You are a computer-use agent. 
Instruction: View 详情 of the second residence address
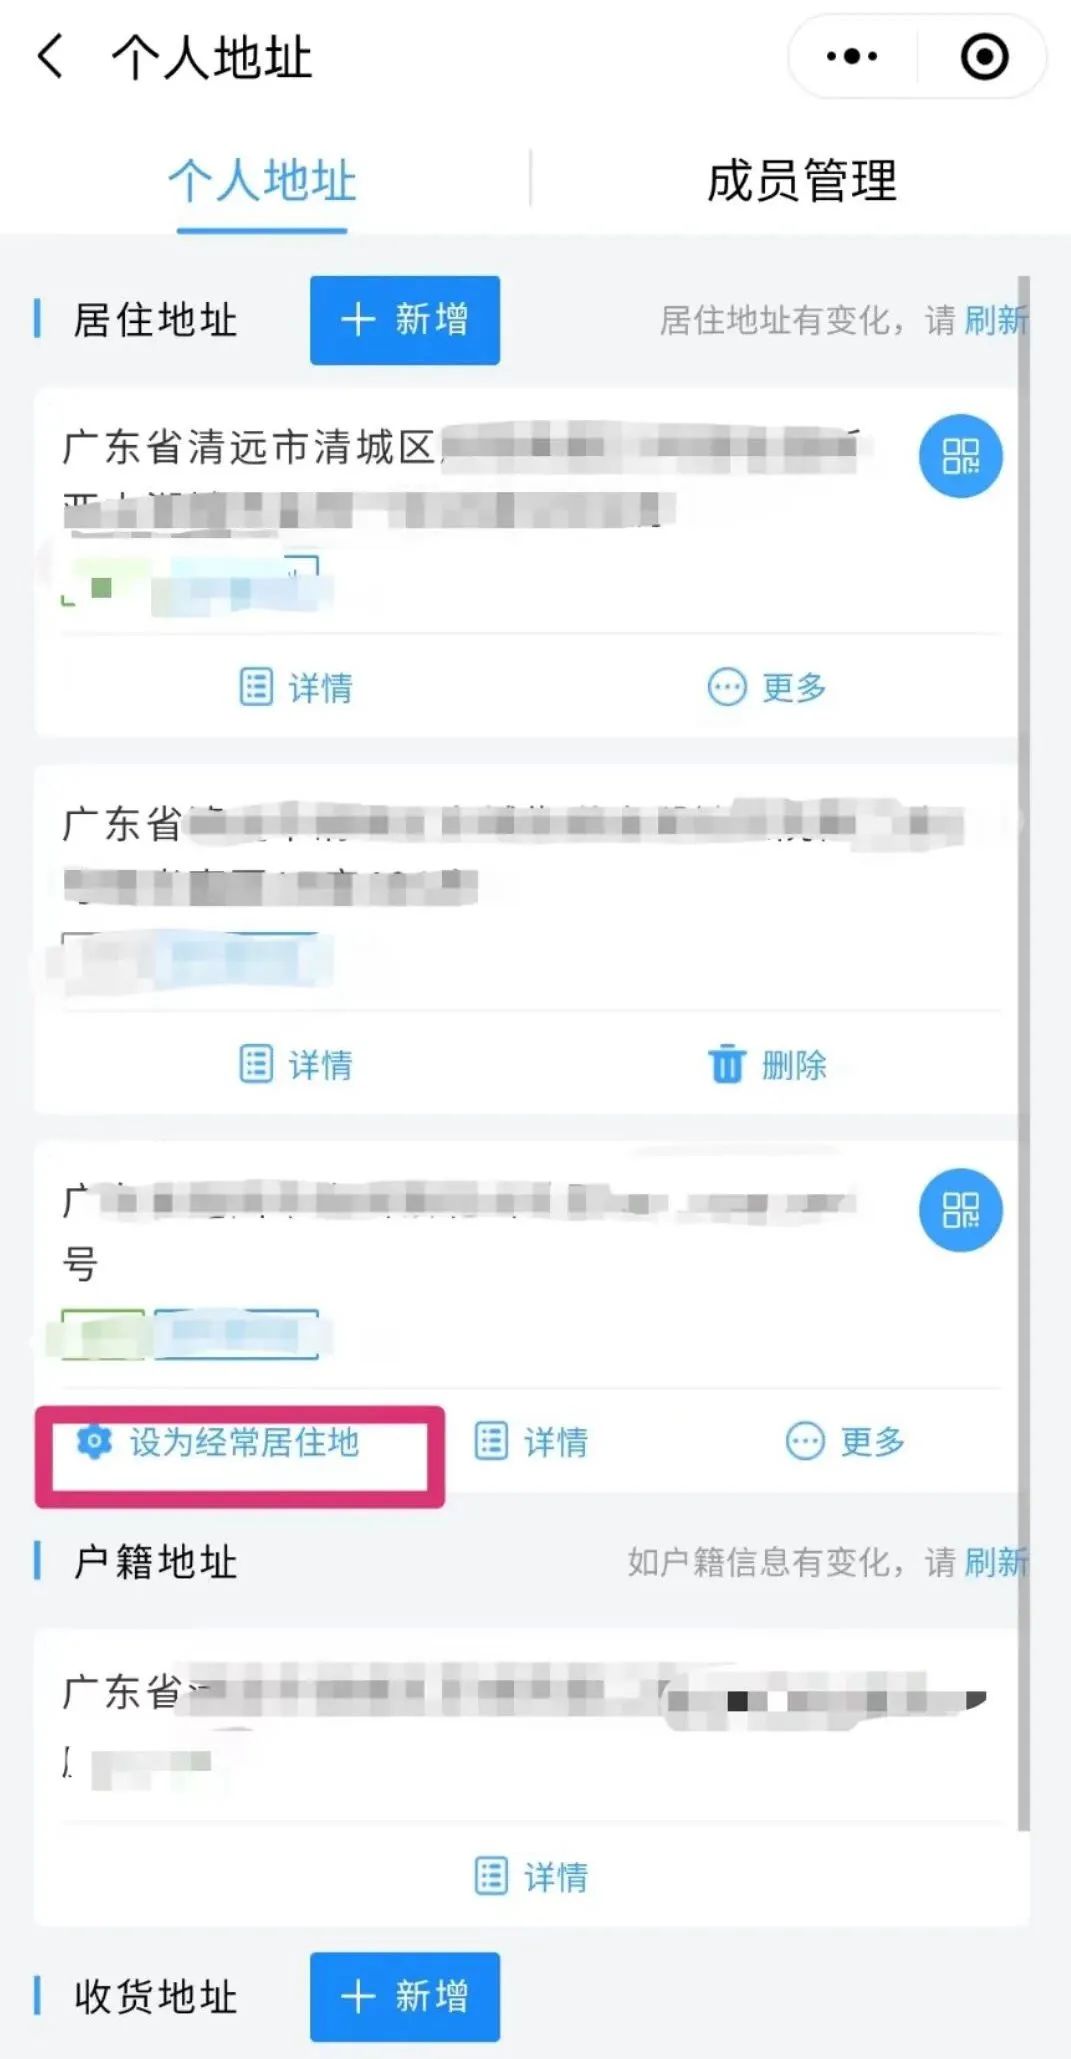(x=296, y=1064)
